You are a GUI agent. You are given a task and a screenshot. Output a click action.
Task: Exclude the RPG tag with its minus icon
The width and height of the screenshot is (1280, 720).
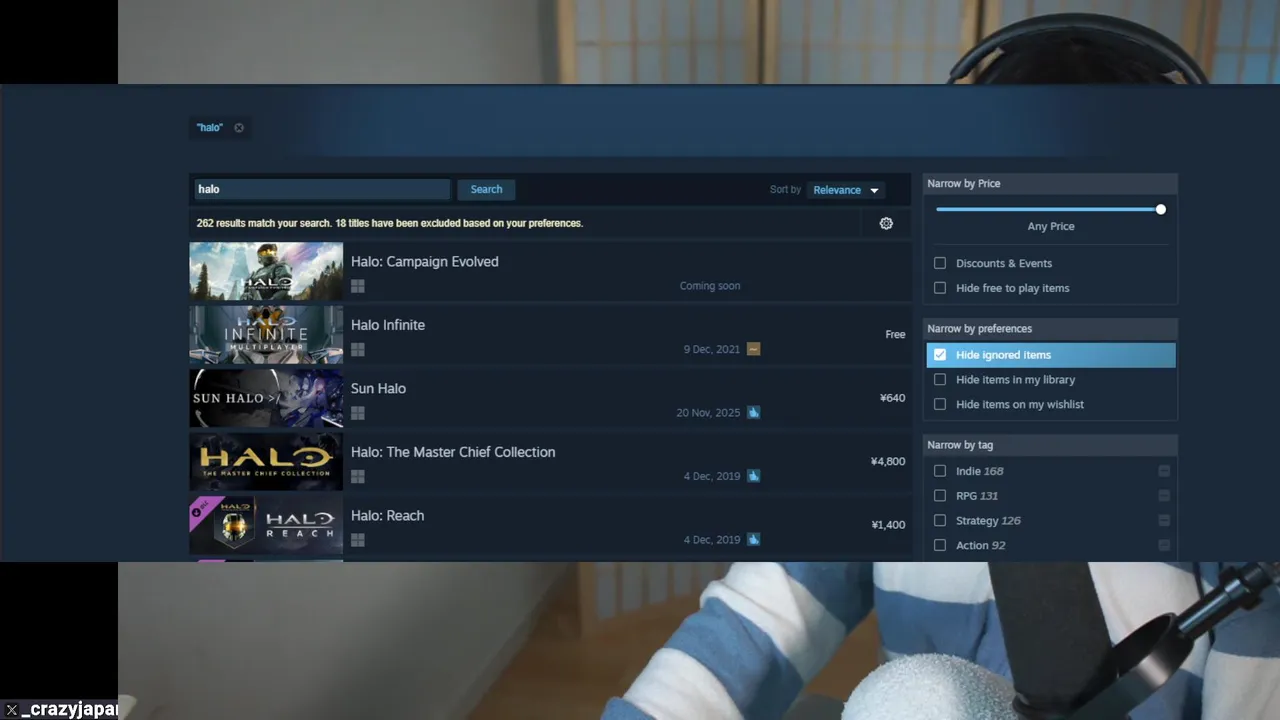[1164, 496]
